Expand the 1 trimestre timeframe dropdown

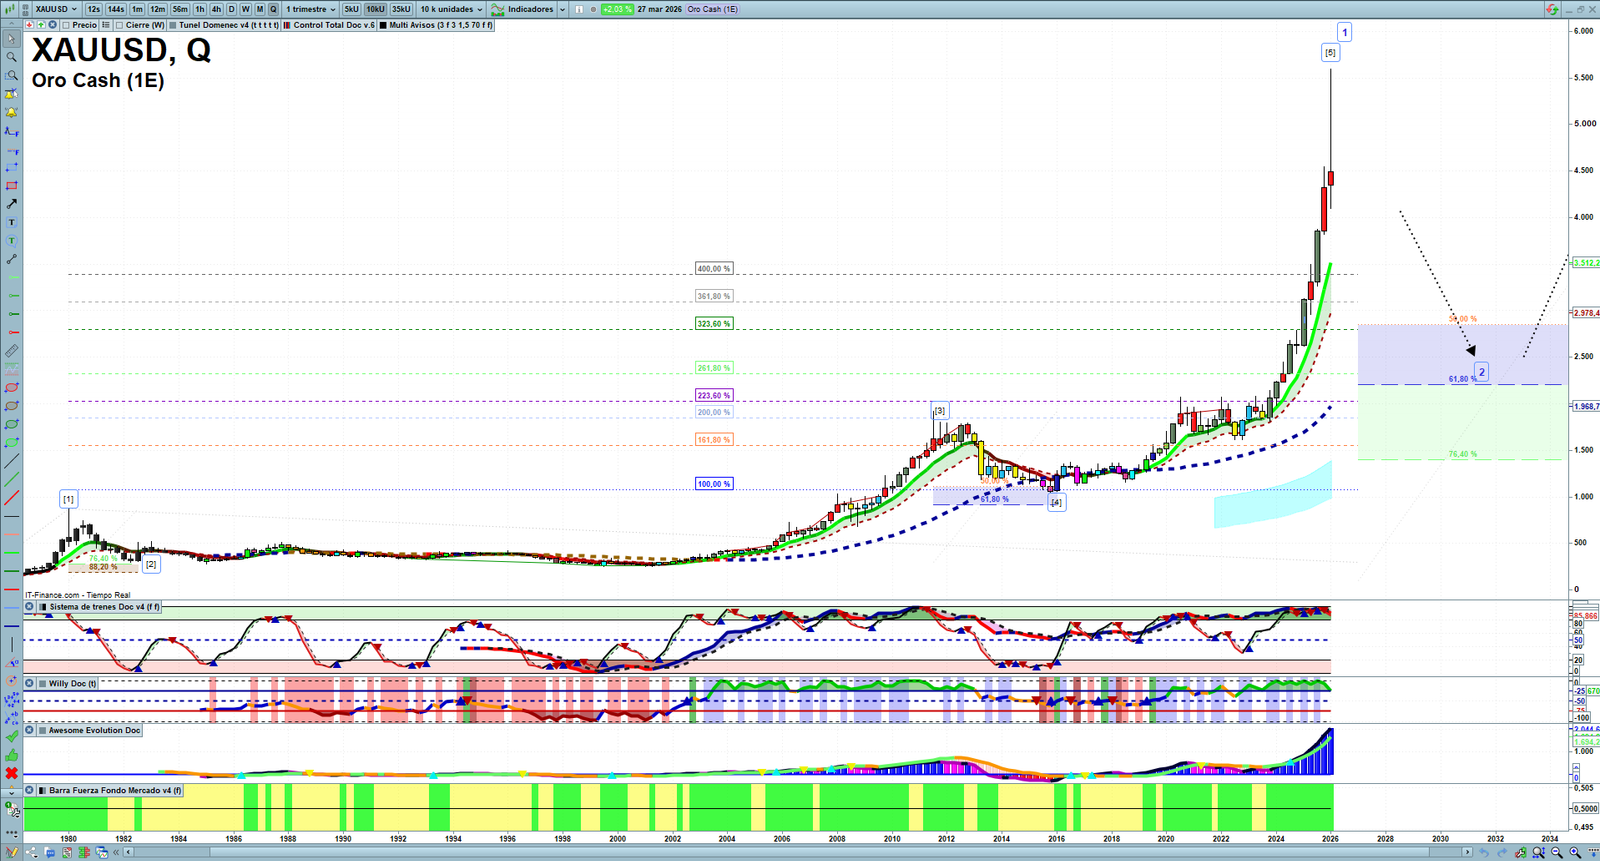tap(311, 9)
